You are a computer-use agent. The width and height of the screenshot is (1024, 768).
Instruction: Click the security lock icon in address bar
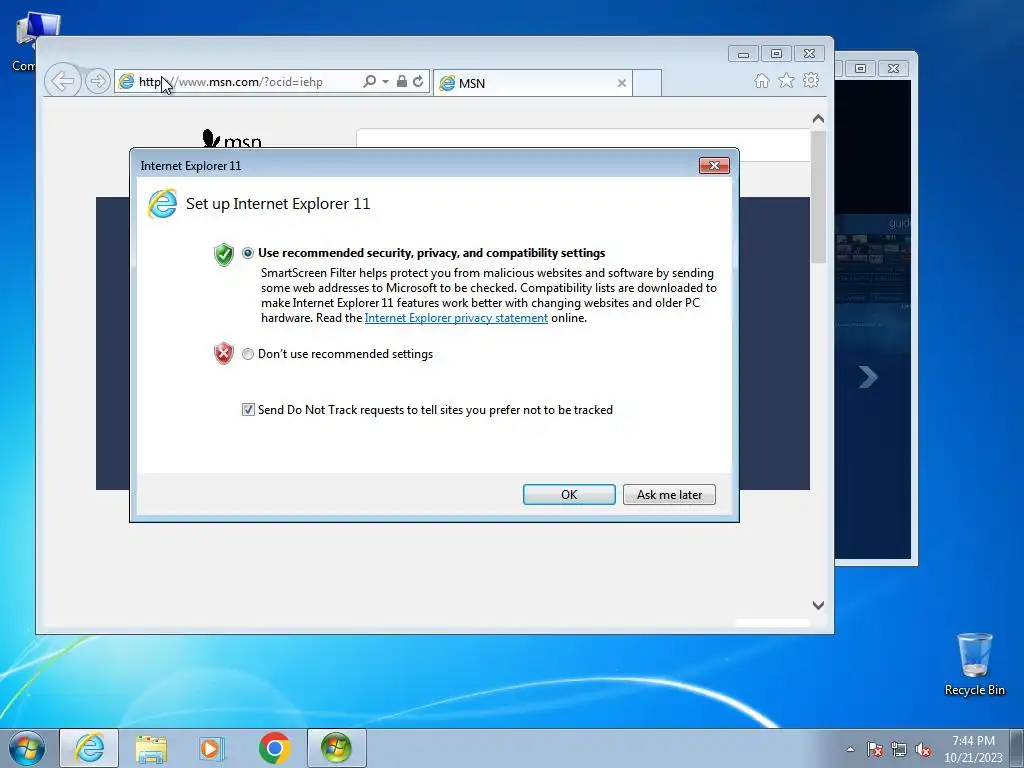coord(402,82)
